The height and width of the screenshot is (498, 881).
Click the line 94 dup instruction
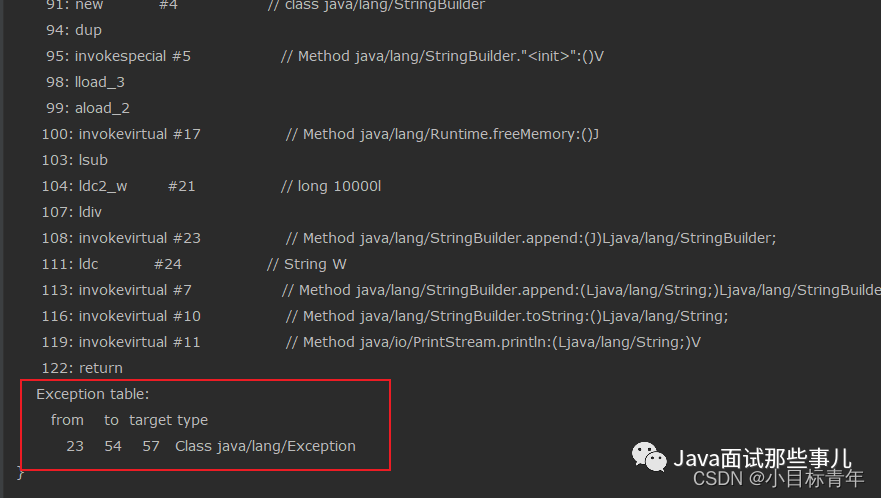point(74,30)
